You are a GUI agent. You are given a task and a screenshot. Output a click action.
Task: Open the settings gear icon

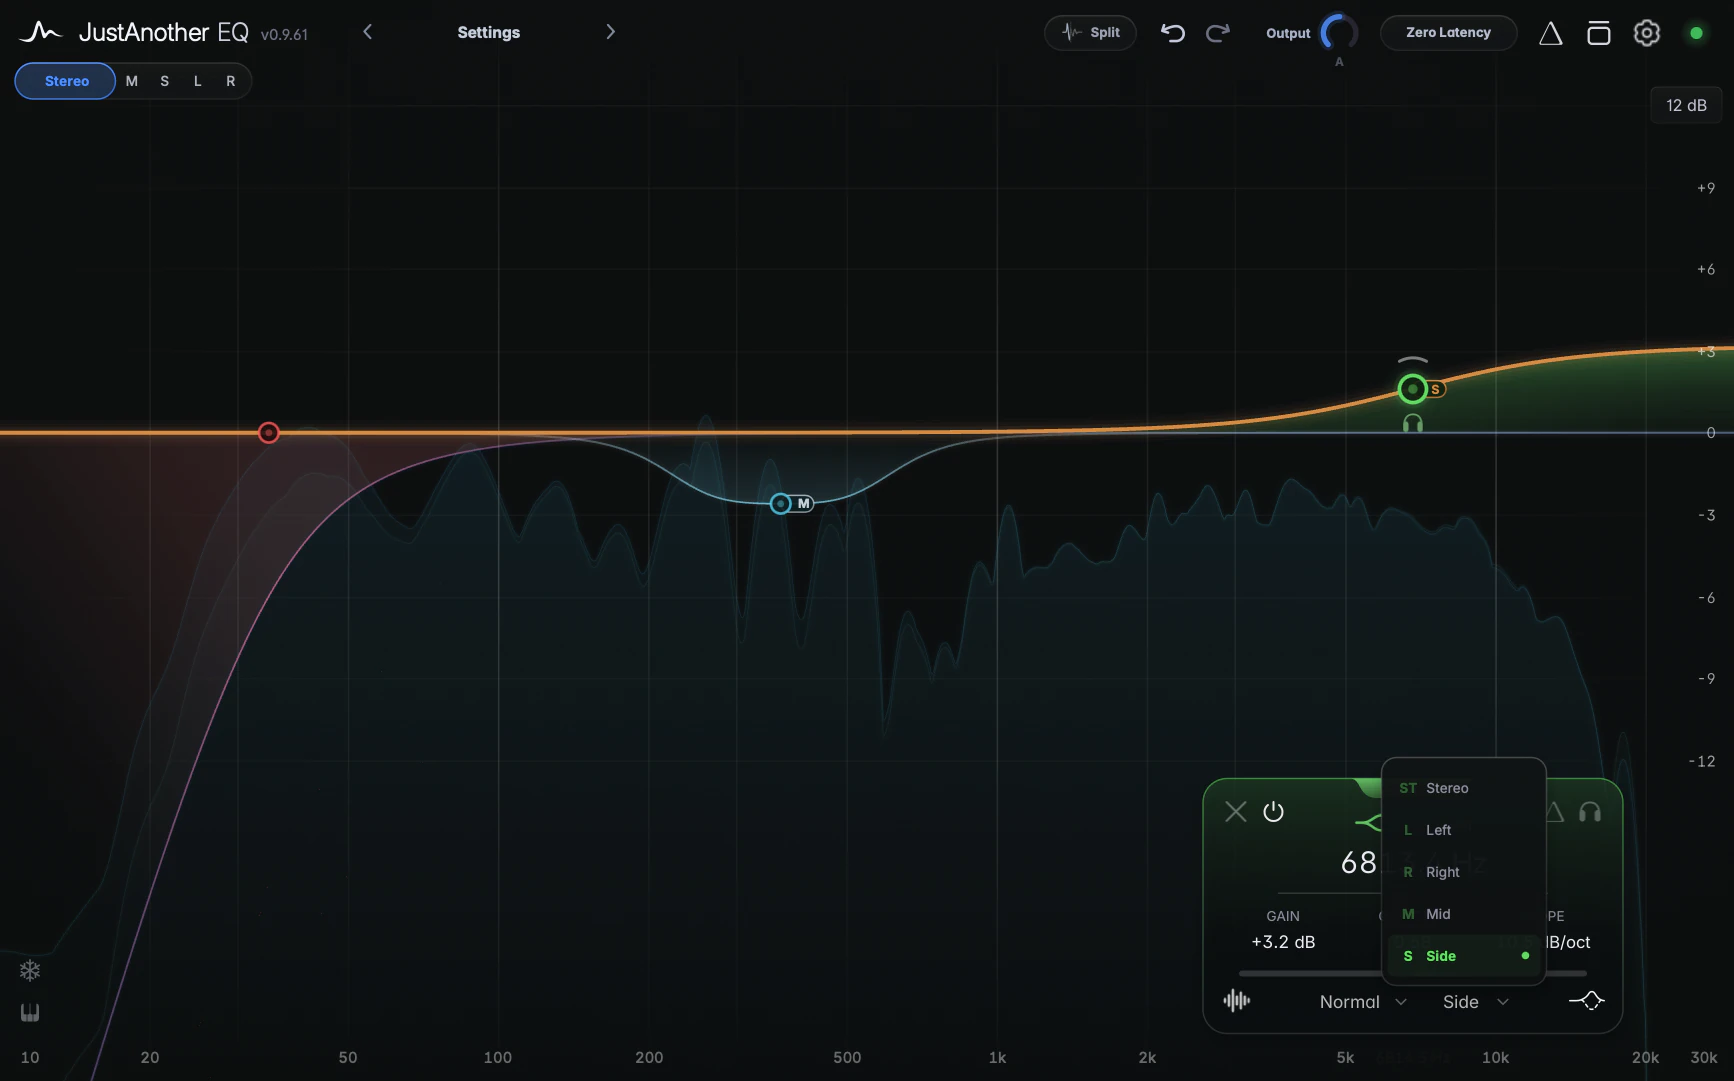coord(1646,33)
